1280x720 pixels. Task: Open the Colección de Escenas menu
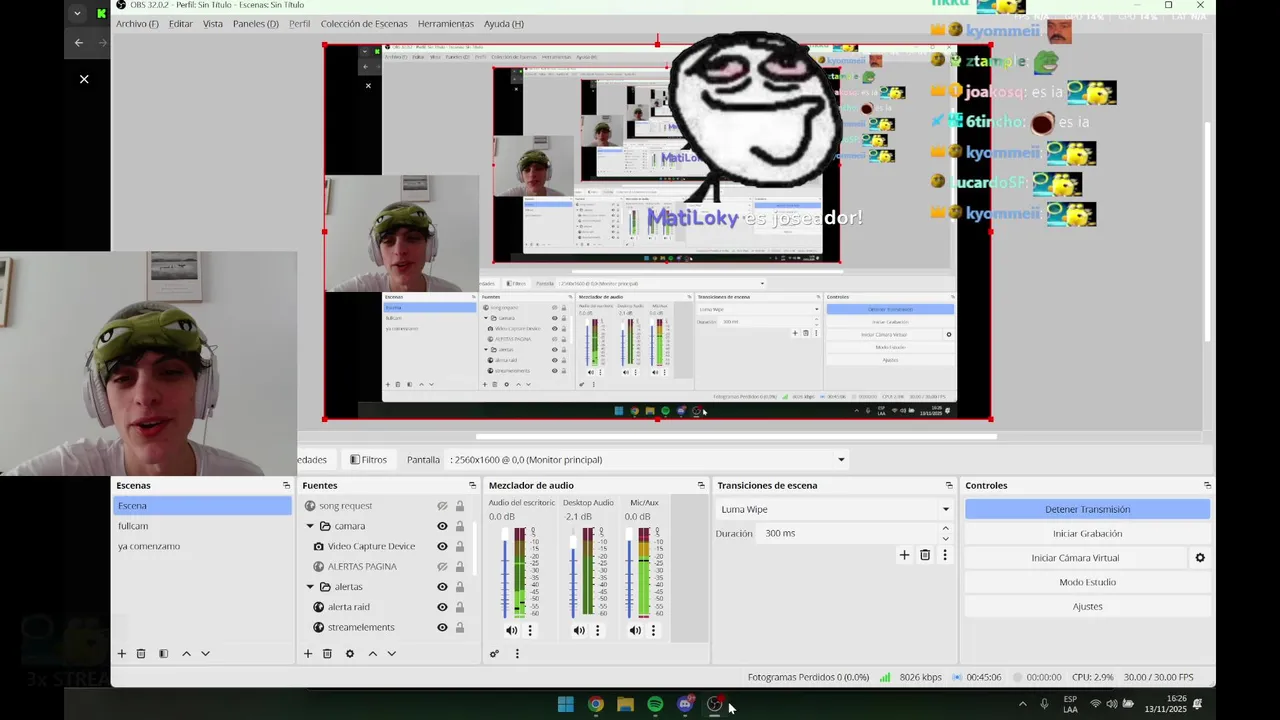(366, 24)
